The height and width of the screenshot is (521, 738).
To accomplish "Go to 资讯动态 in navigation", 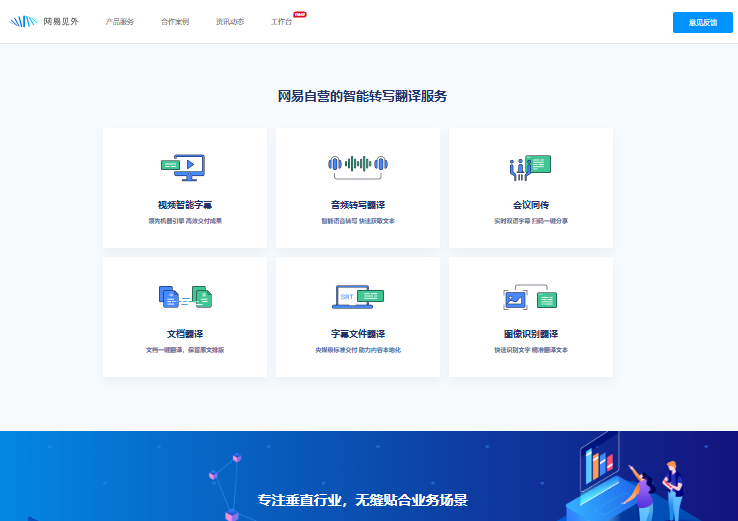I will pyautogui.click(x=230, y=22).
